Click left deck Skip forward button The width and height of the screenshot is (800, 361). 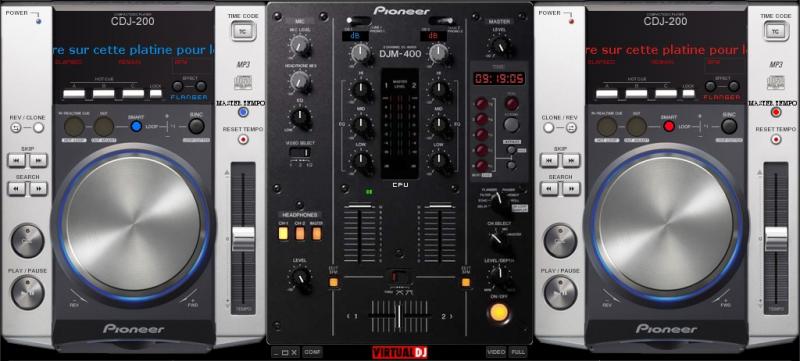(38, 161)
